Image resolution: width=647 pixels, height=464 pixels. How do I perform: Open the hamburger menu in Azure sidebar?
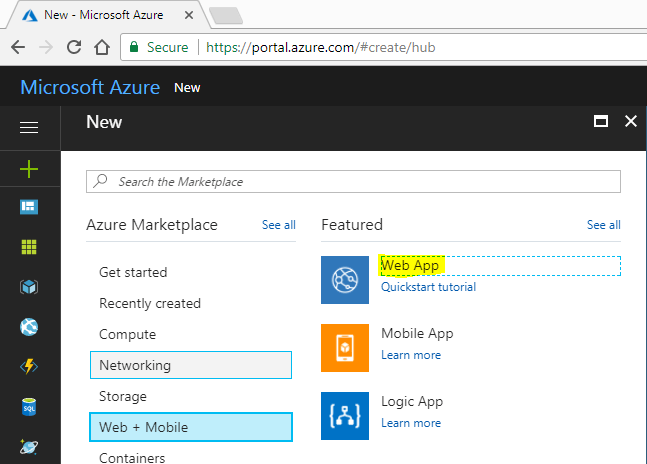[x=29, y=127]
